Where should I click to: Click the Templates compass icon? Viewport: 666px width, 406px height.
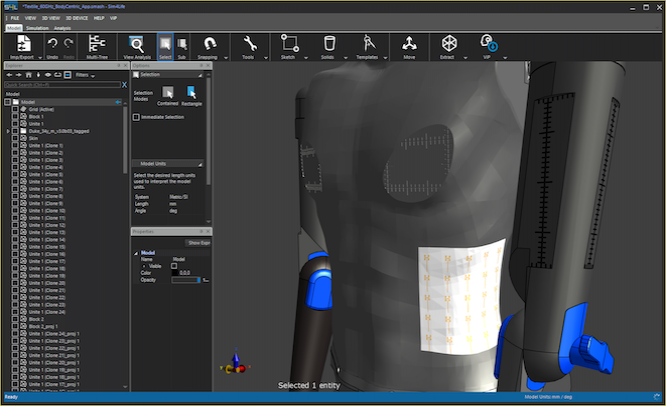[369, 44]
